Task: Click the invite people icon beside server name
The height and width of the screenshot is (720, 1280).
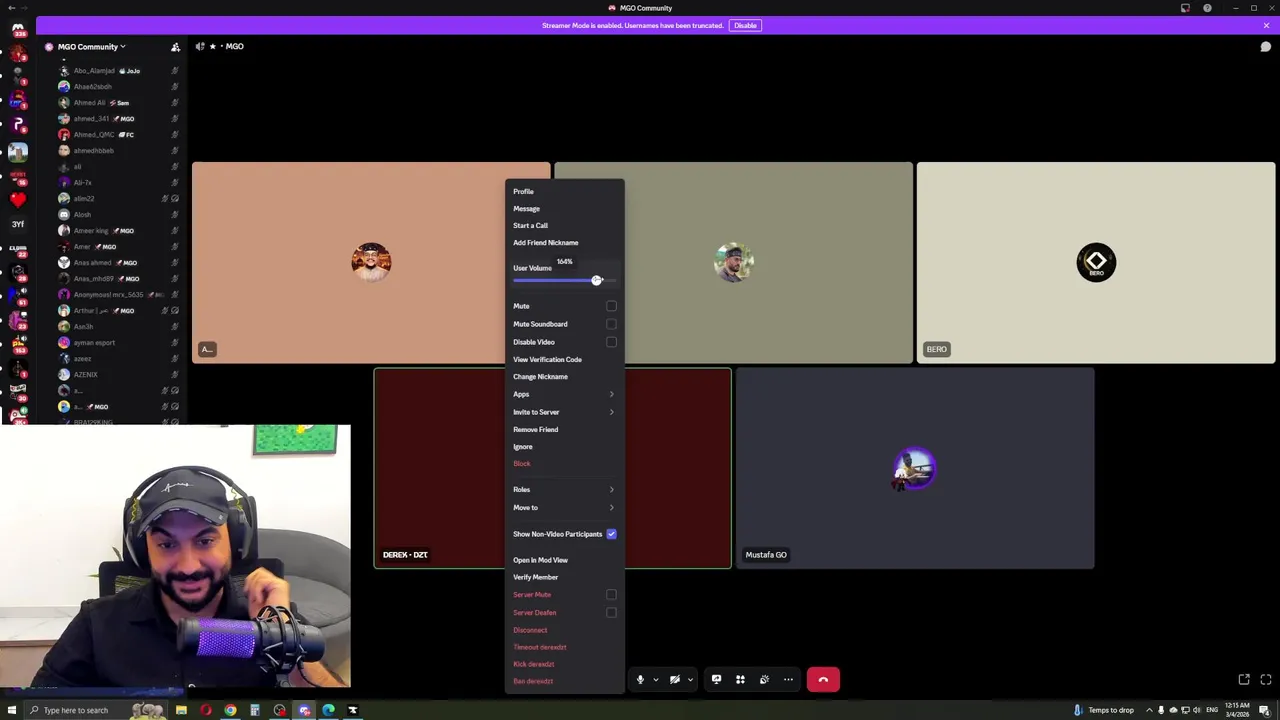Action: [x=175, y=47]
